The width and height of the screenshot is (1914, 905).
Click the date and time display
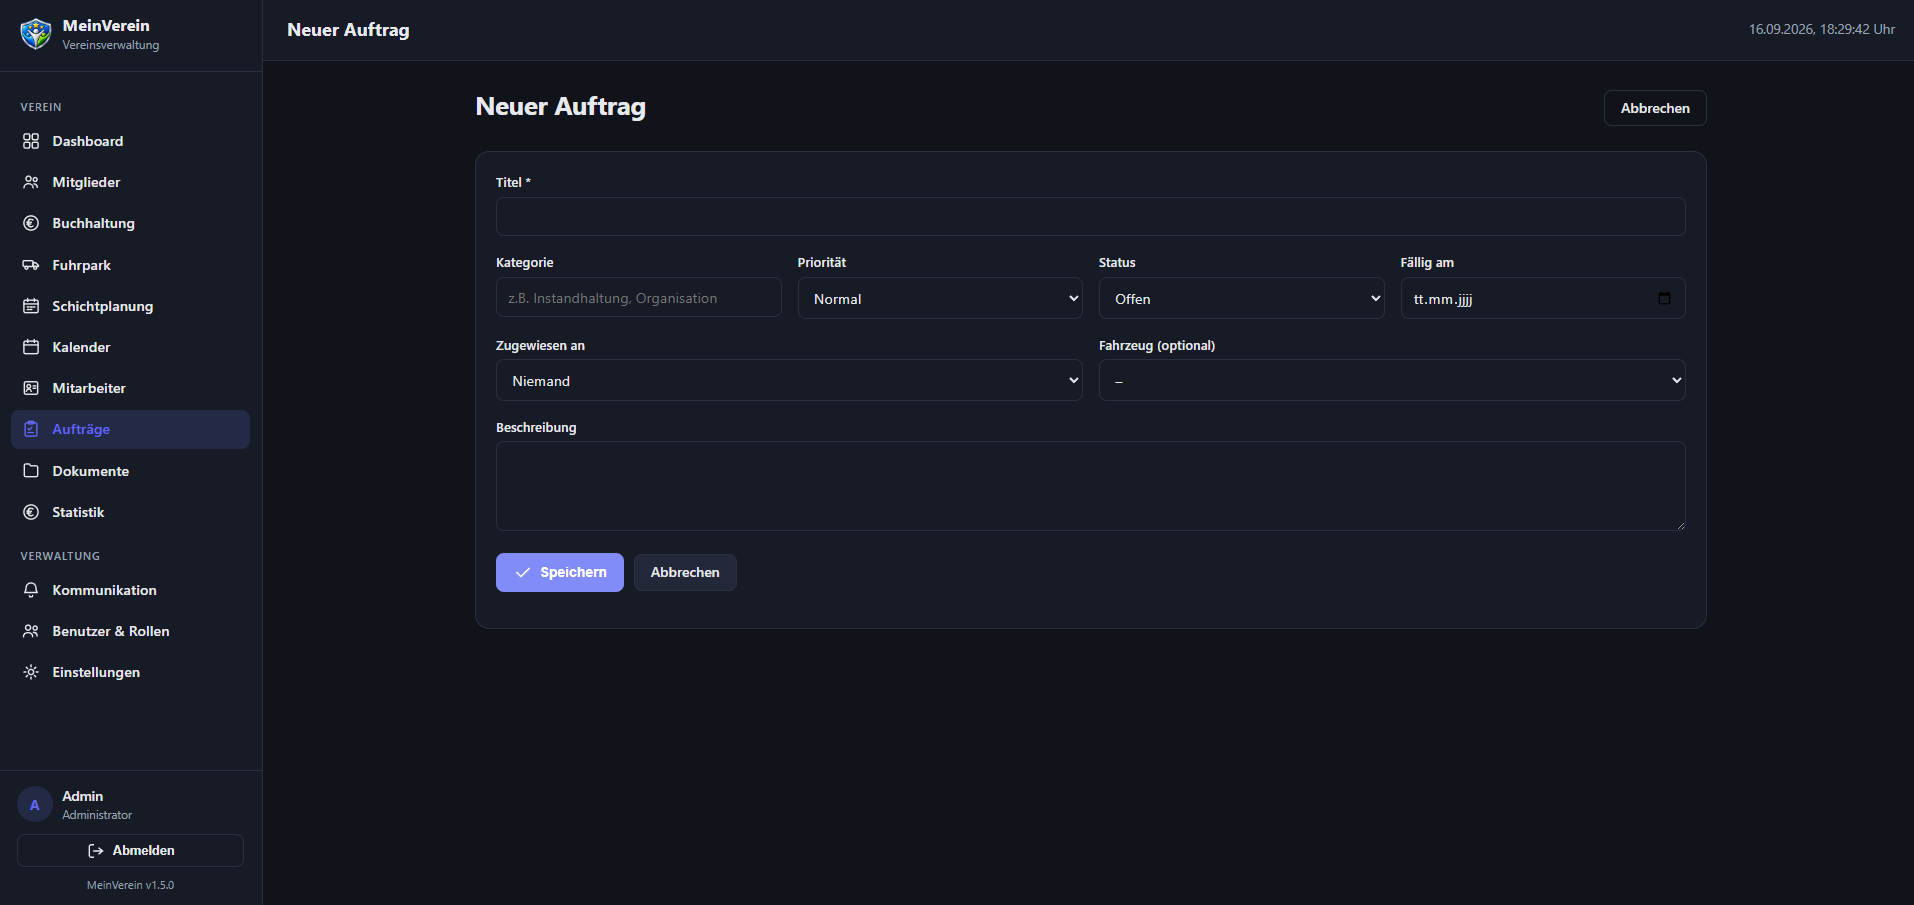[x=1822, y=29]
